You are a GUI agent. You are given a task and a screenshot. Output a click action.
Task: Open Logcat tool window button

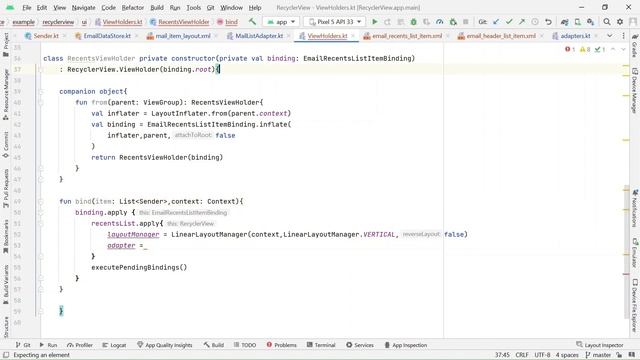(114, 345)
